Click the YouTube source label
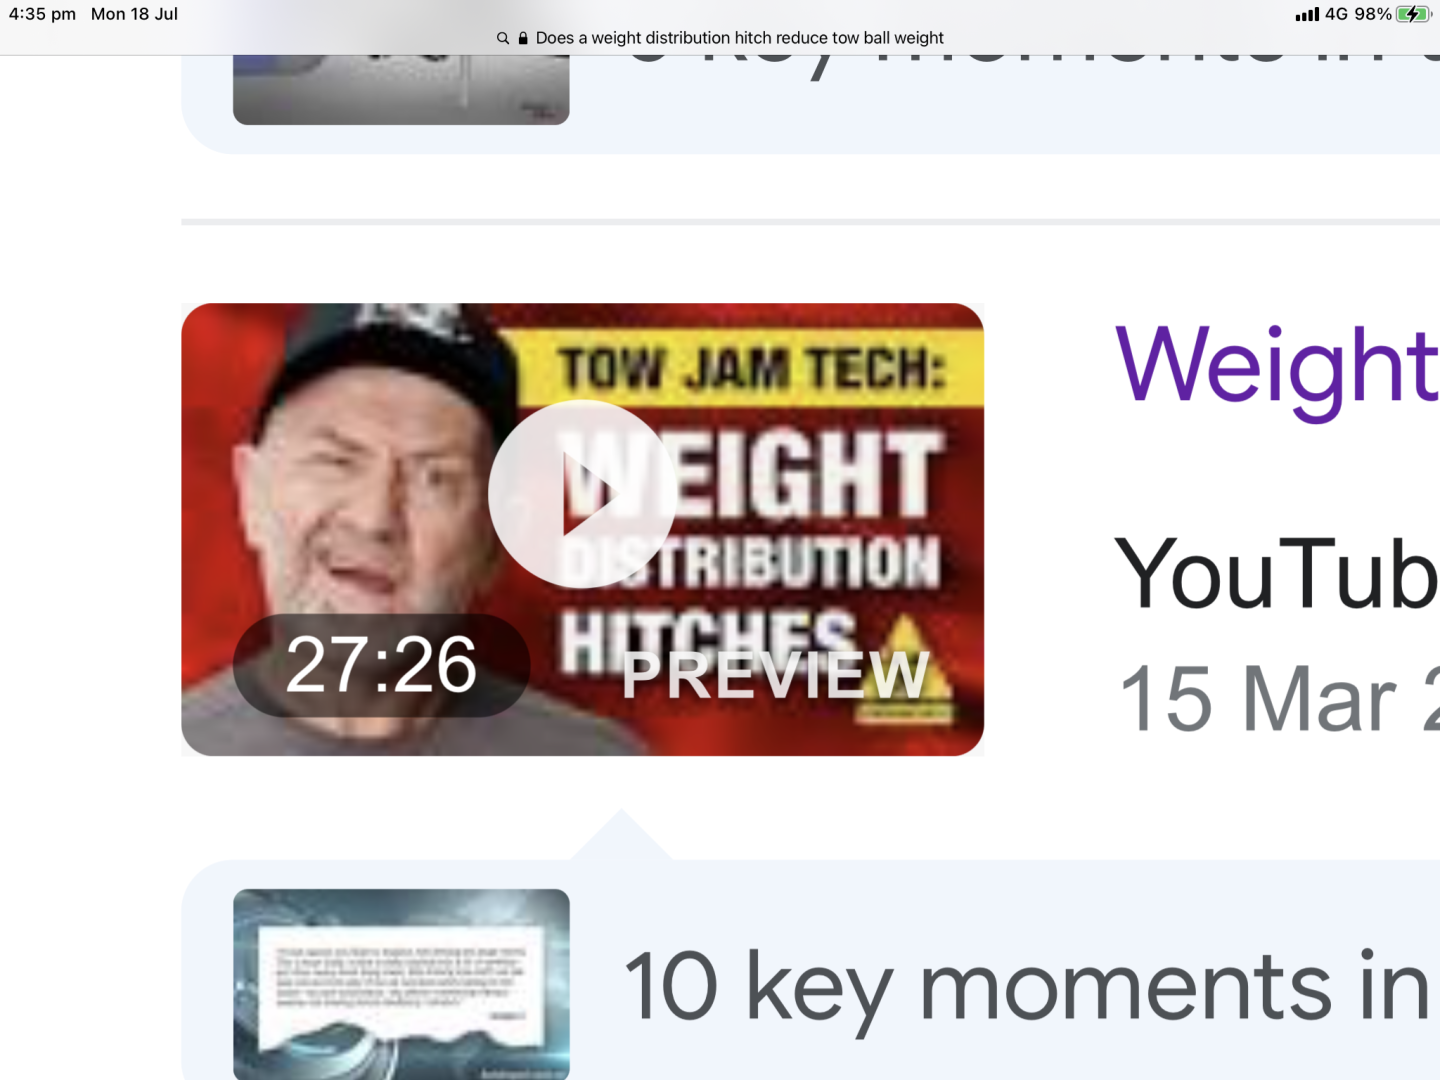This screenshot has width=1440, height=1080. coord(1277,573)
